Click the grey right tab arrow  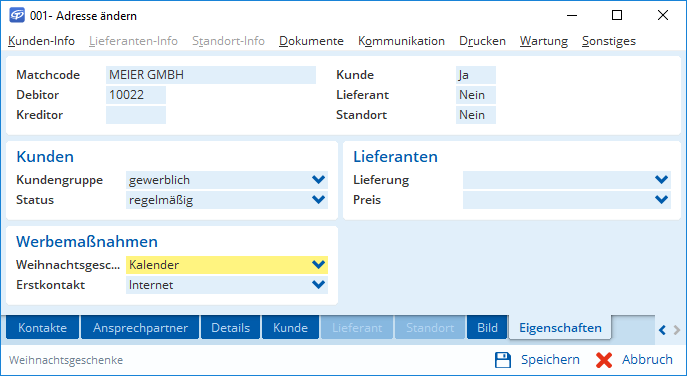point(676,330)
